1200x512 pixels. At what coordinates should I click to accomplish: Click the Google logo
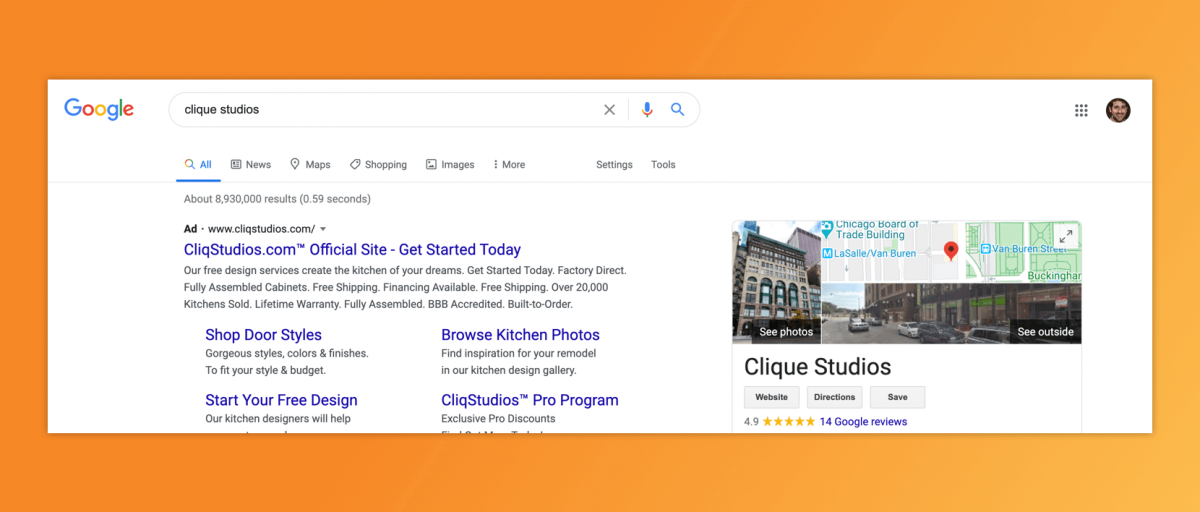pos(99,109)
